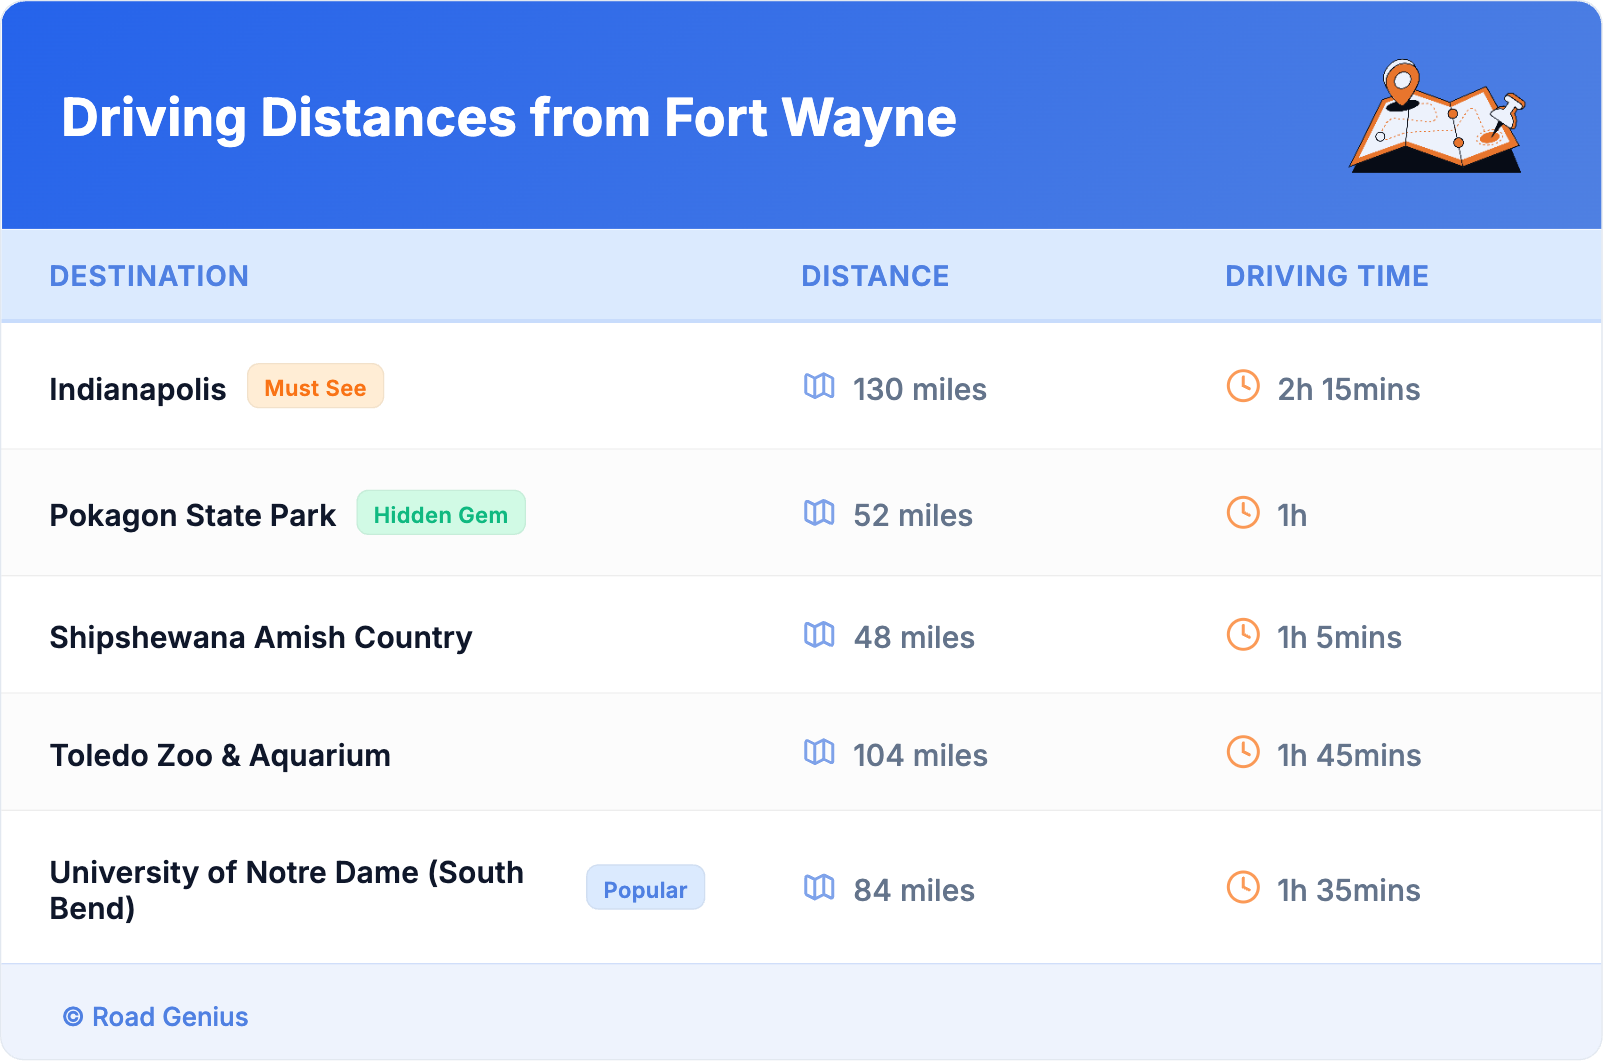Click the clock icon beside 2h 15mins
The width and height of the screenshot is (1604, 1062).
pyautogui.click(x=1243, y=386)
